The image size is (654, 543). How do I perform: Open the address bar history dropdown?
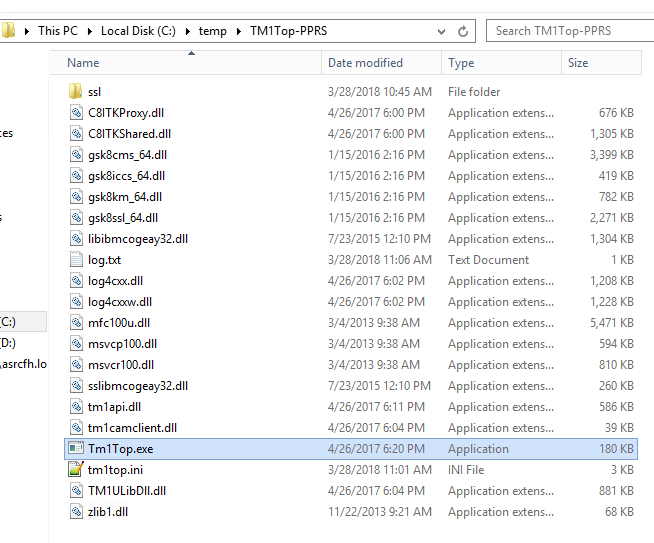click(441, 31)
